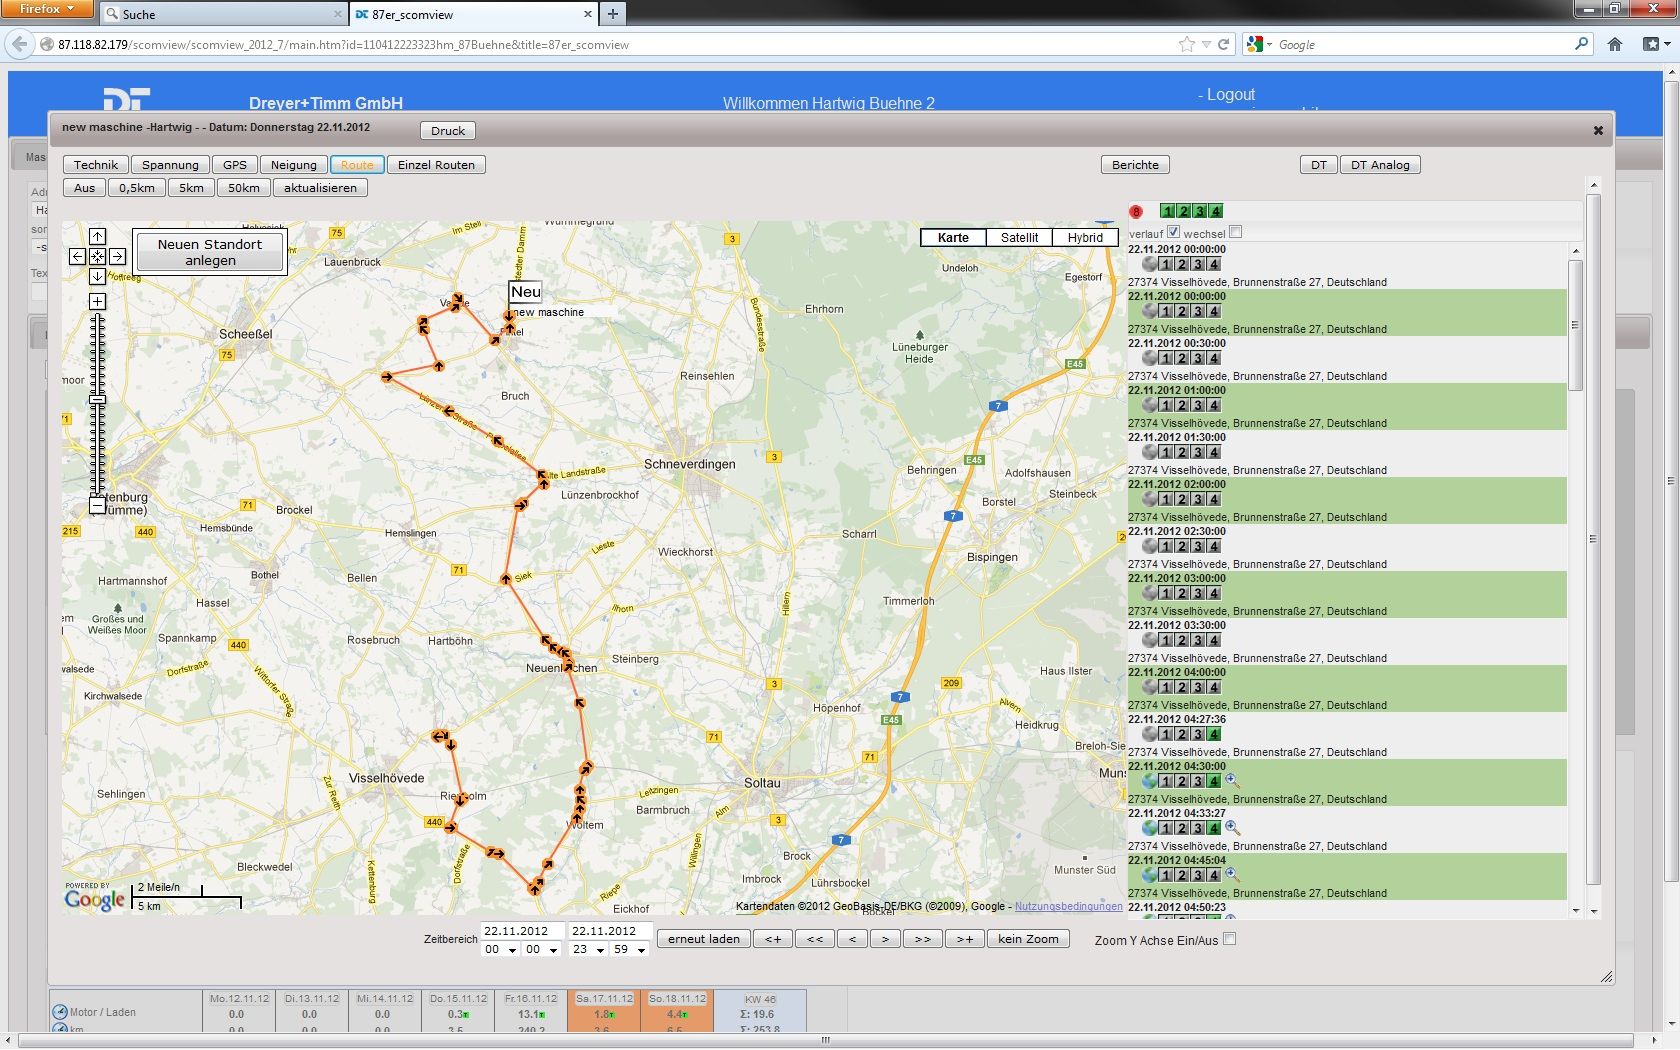Click the map zoom-out minus icon

(x=97, y=506)
